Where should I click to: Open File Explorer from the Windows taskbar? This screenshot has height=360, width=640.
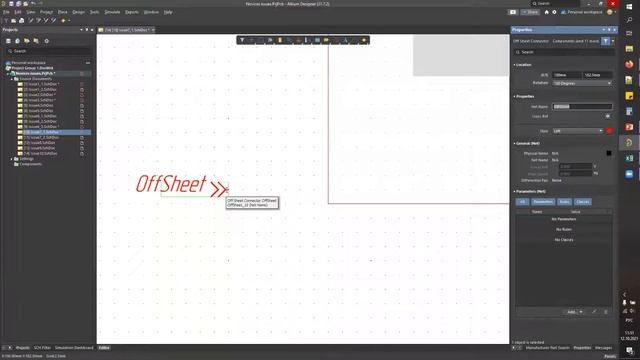point(629,49)
